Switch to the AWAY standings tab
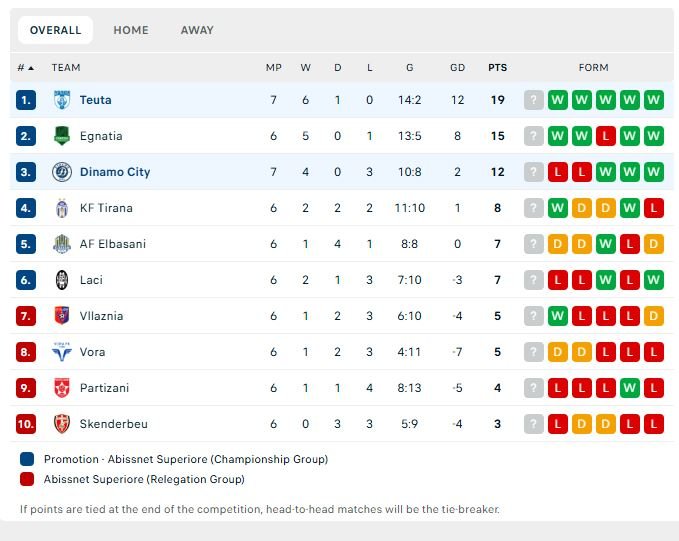This screenshot has width=679, height=541. pyautogui.click(x=197, y=30)
